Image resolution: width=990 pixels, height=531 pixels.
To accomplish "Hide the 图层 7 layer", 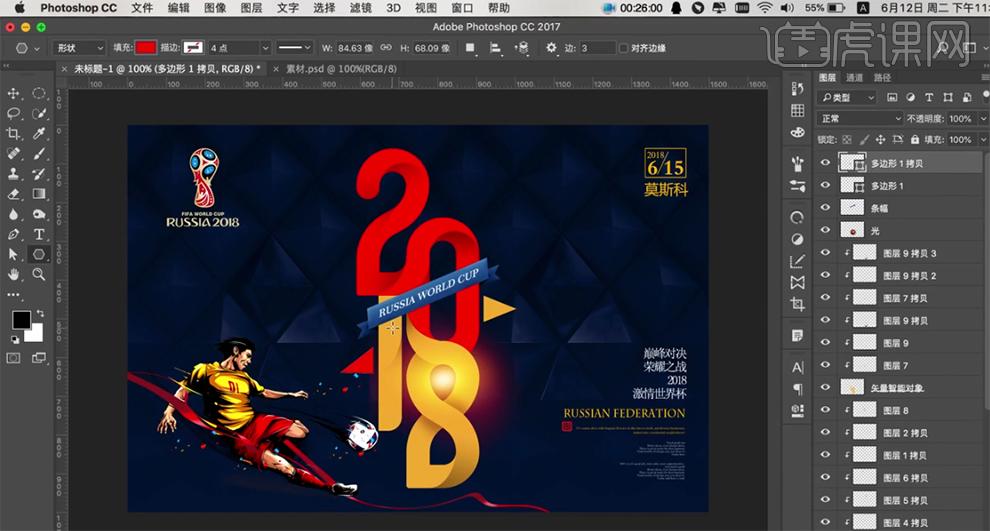I will 825,365.
